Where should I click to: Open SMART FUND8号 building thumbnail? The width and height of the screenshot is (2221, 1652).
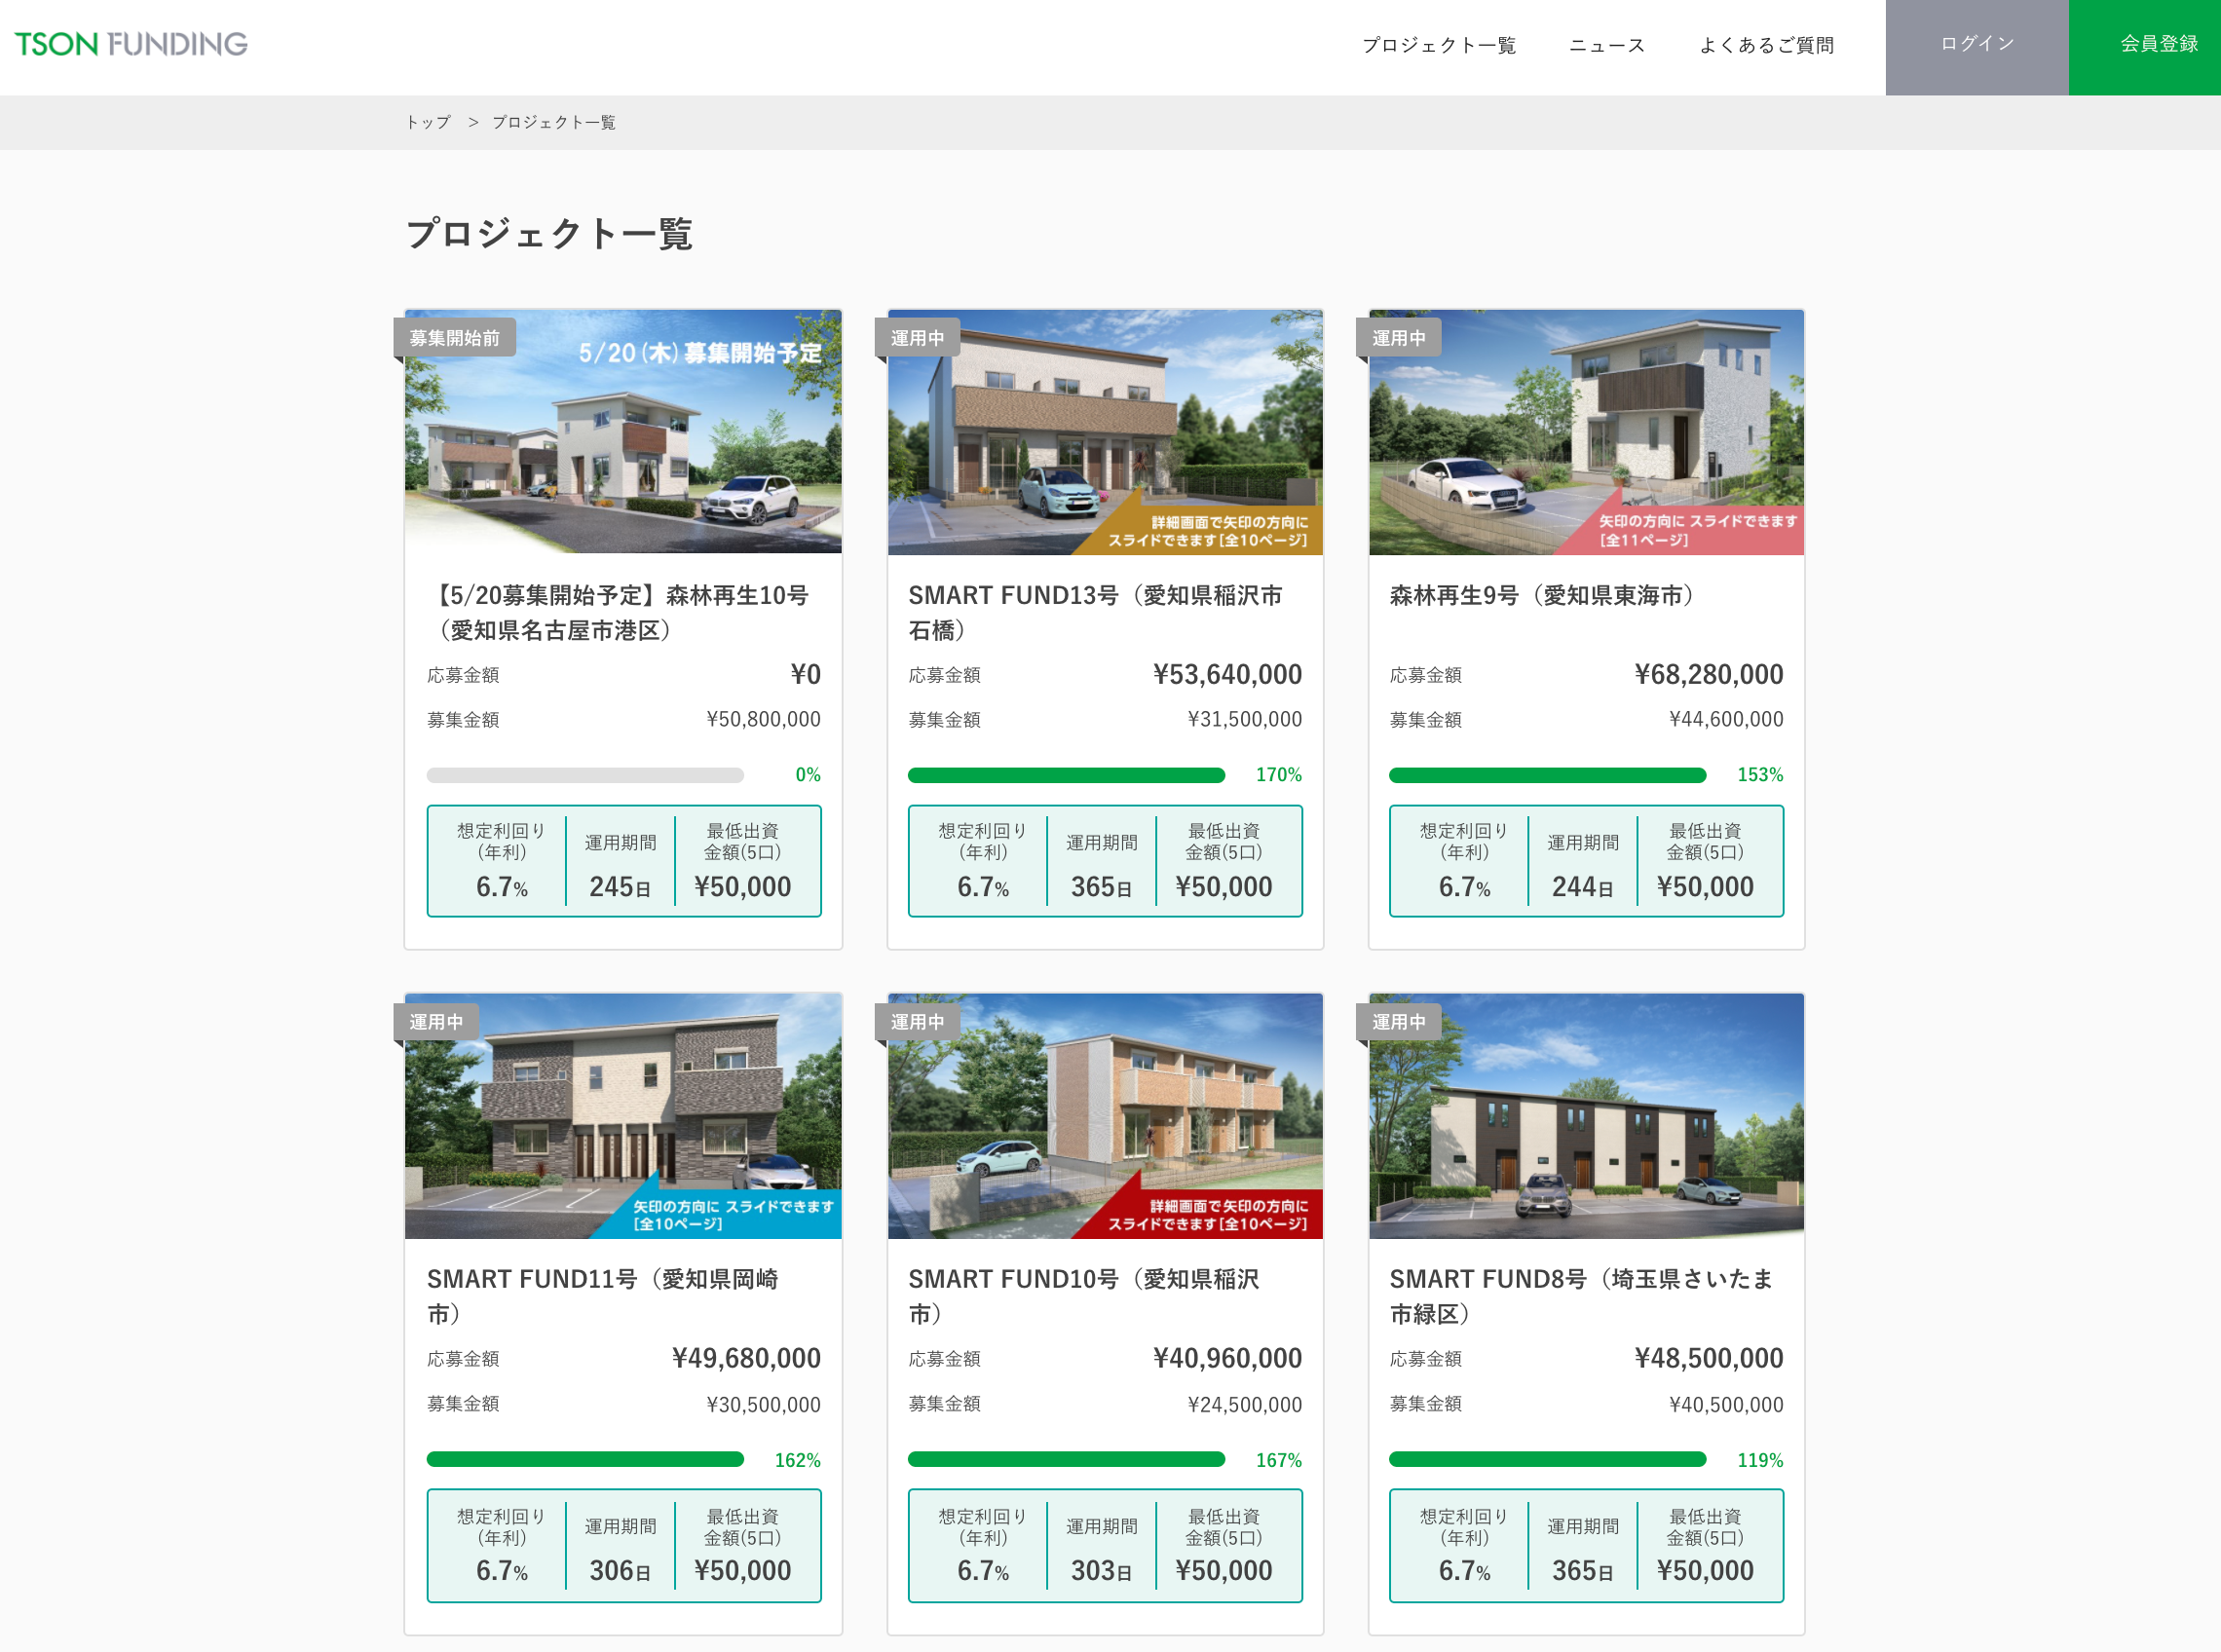point(1585,1115)
